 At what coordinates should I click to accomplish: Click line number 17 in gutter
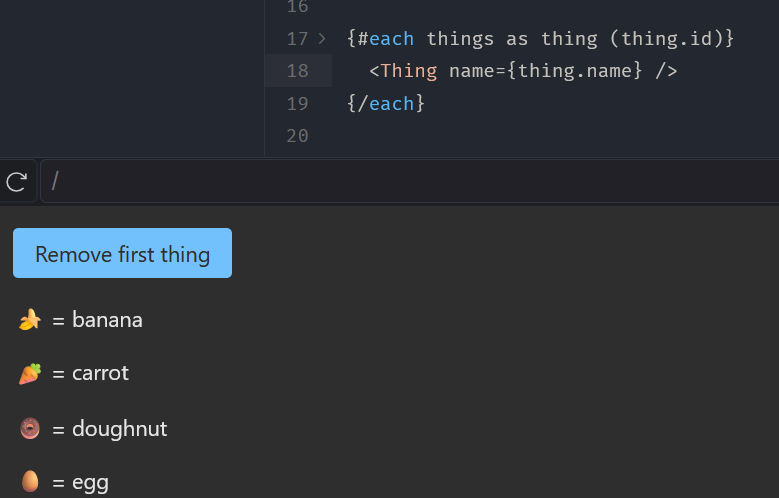[297, 39]
